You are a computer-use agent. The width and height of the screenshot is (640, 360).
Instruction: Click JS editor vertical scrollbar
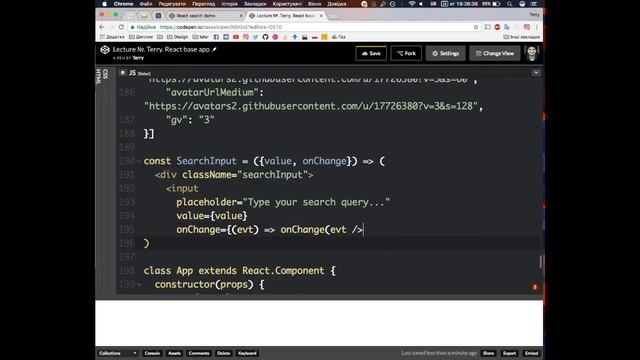(541, 262)
